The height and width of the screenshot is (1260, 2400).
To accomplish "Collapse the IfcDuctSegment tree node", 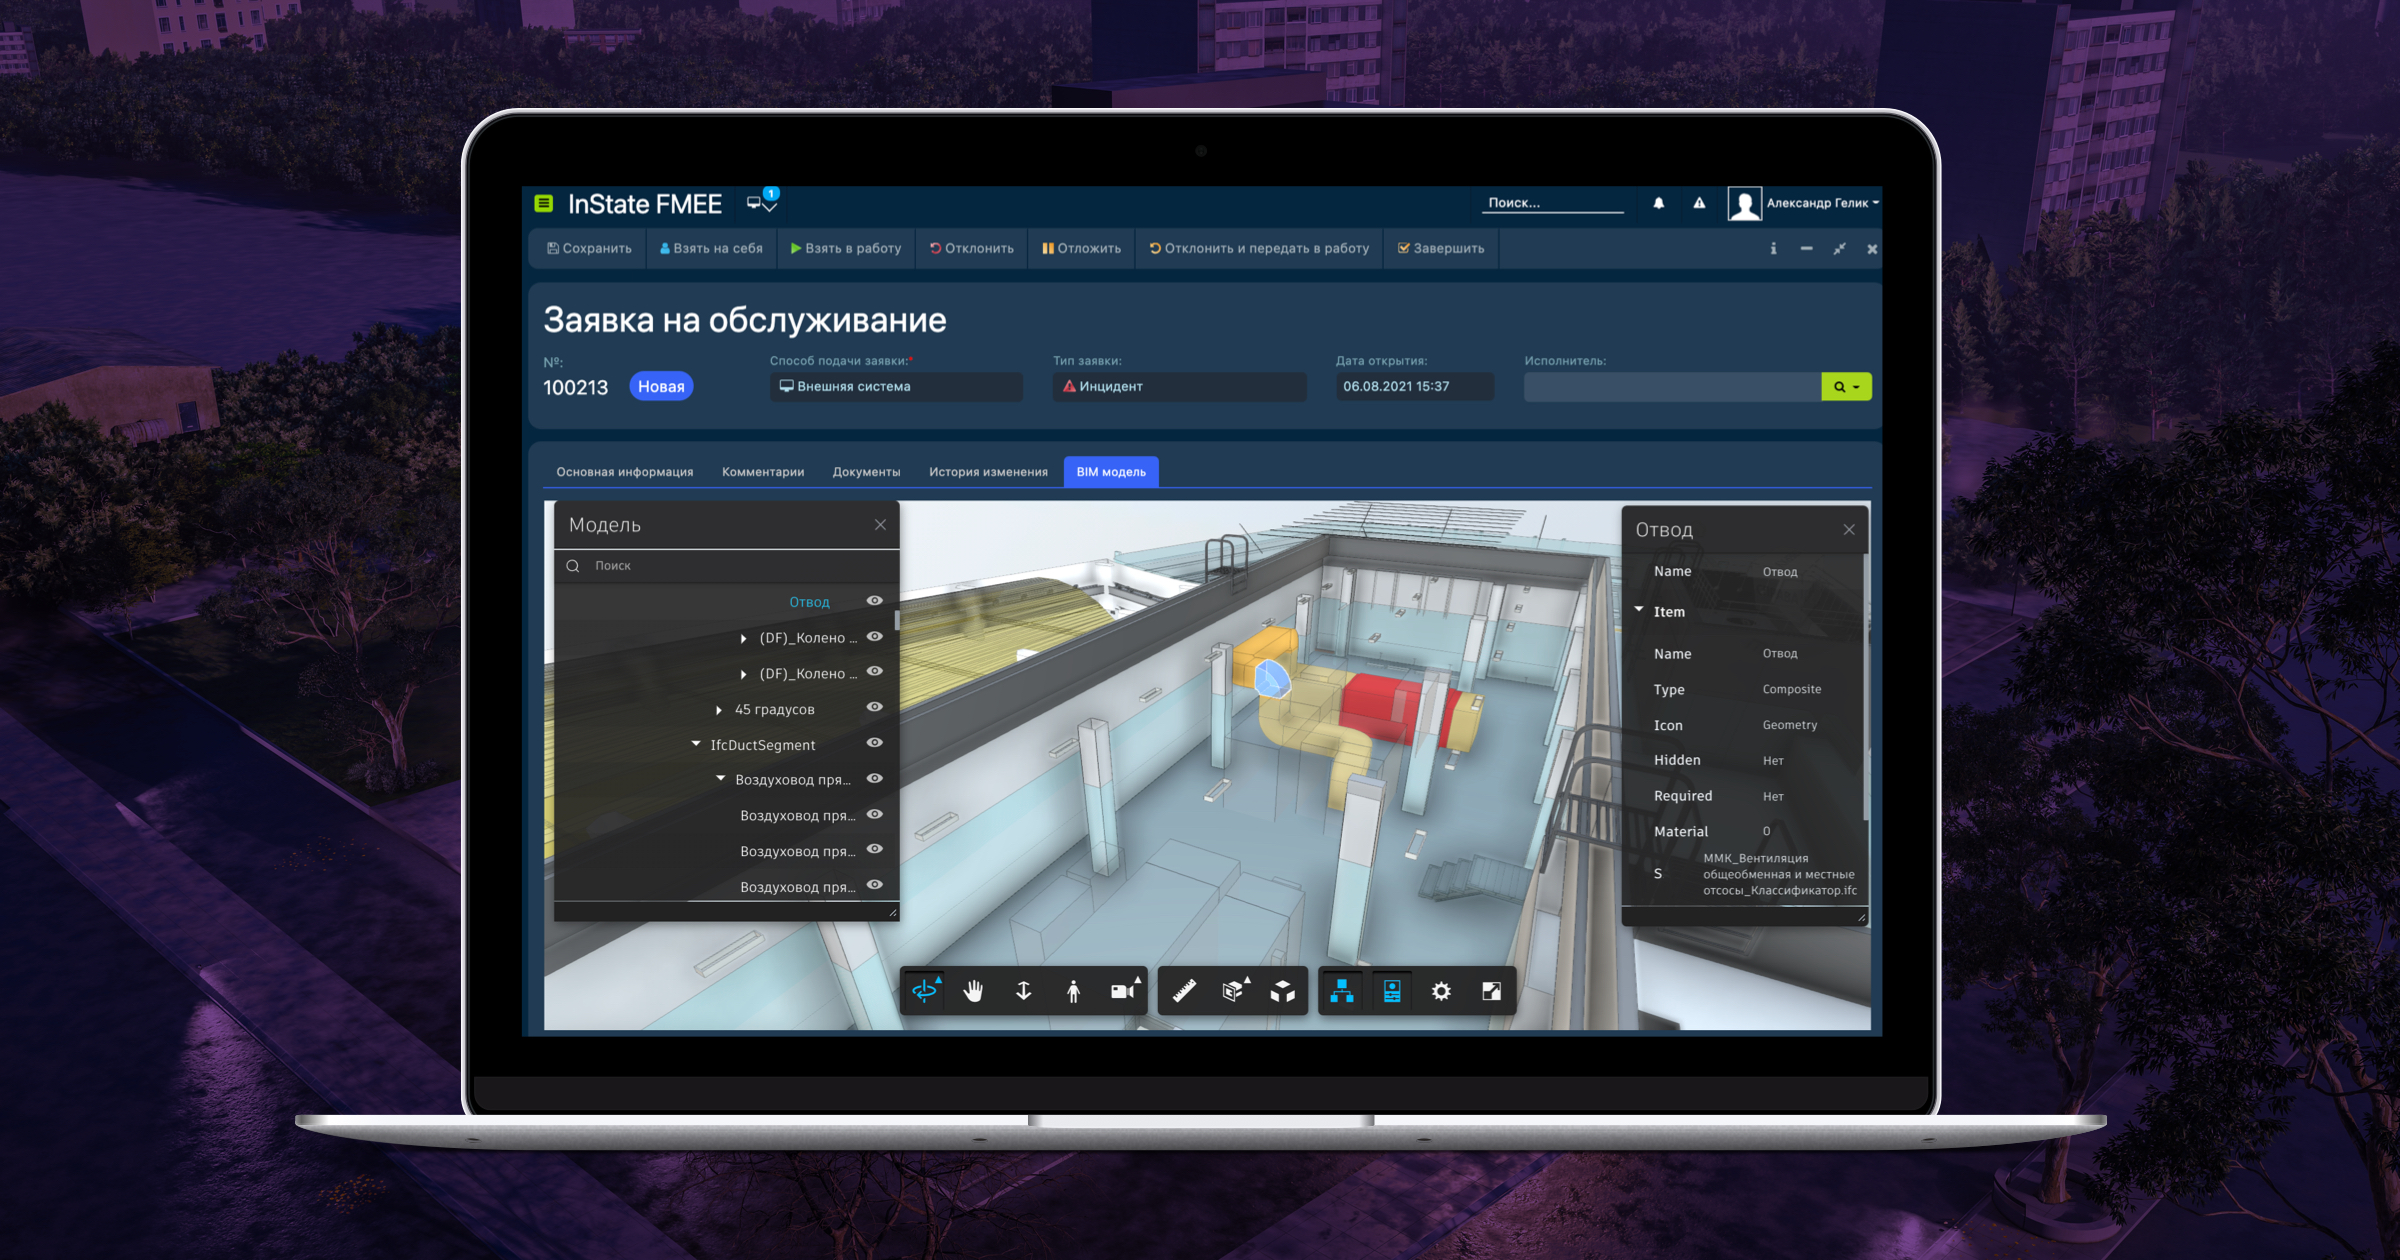I will pos(696,744).
